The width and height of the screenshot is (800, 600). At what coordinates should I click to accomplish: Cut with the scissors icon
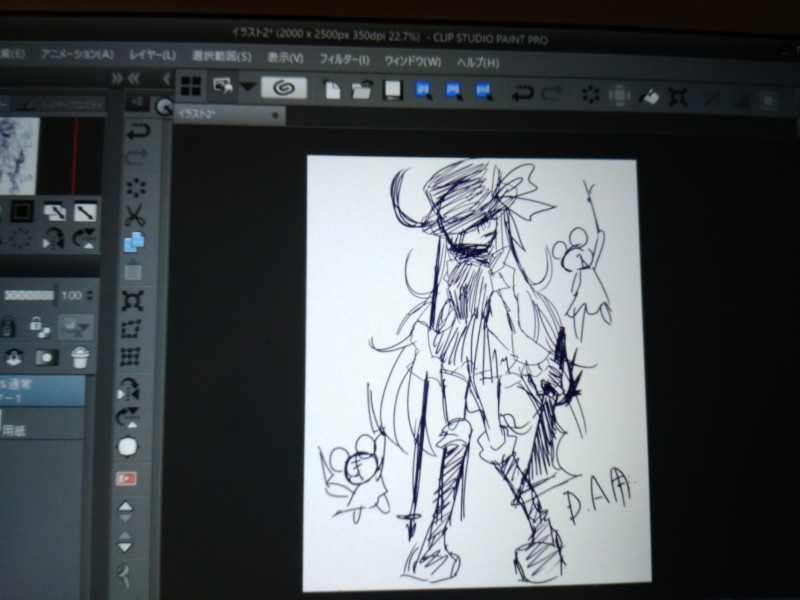click(135, 216)
